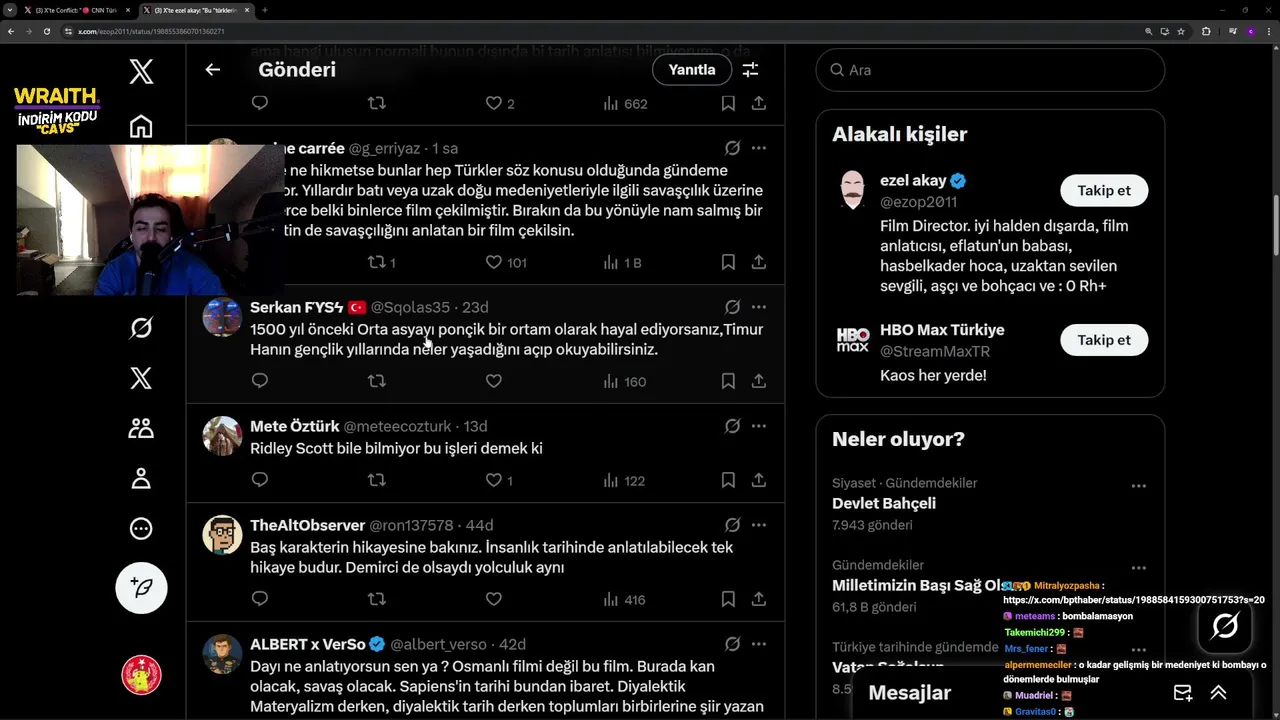Follow ezel akay with Takip et
Image resolution: width=1280 pixels, height=720 pixels.
(x=1104, y=190)
